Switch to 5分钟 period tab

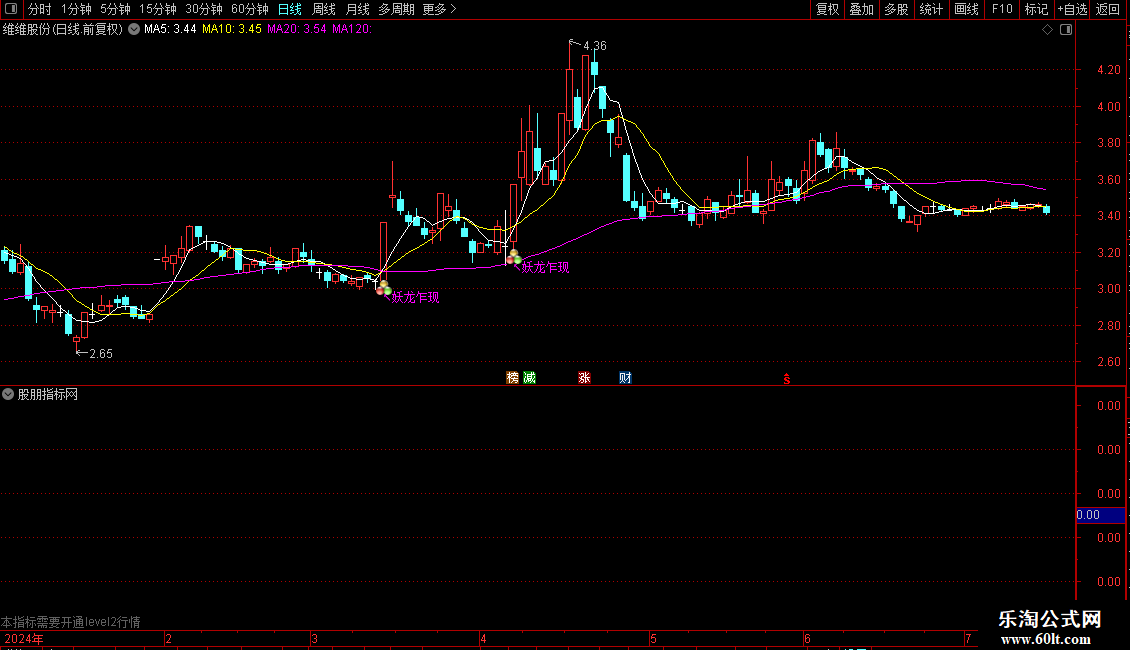pyautogui.click(x=115, y=9)
